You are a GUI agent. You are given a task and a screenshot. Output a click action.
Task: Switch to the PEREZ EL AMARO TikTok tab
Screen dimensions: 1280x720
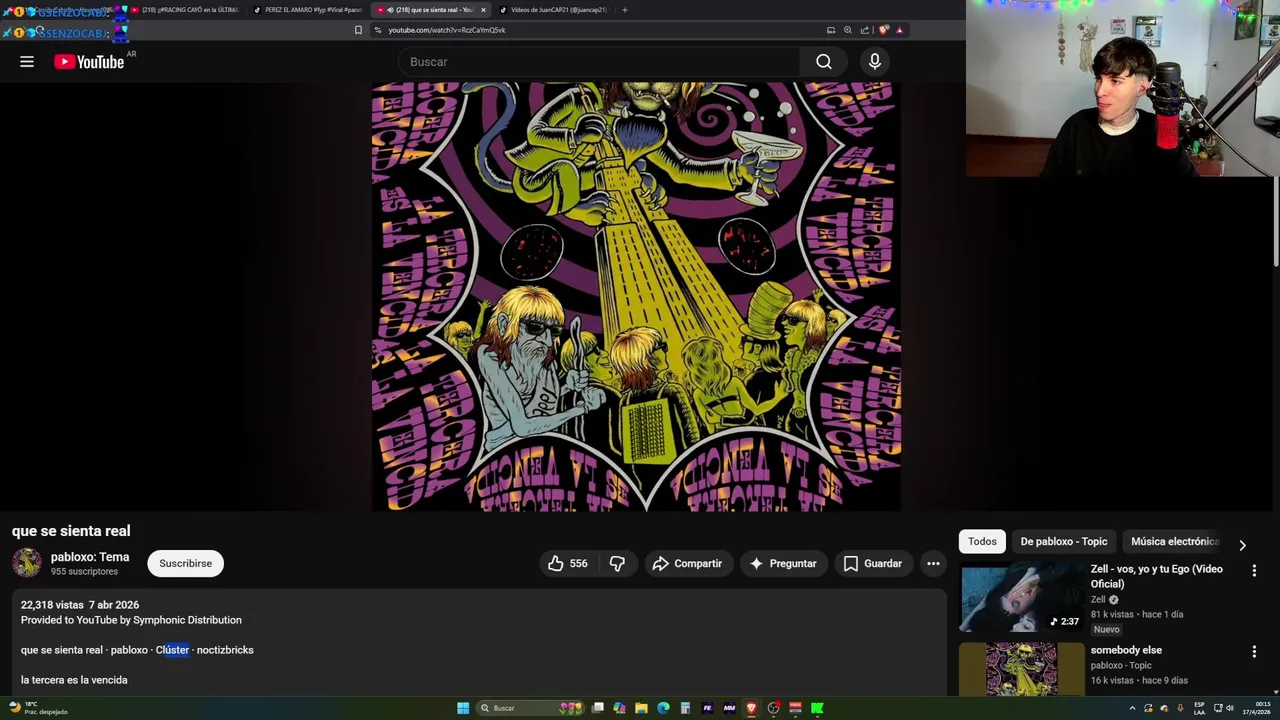[x=308, y=10]
